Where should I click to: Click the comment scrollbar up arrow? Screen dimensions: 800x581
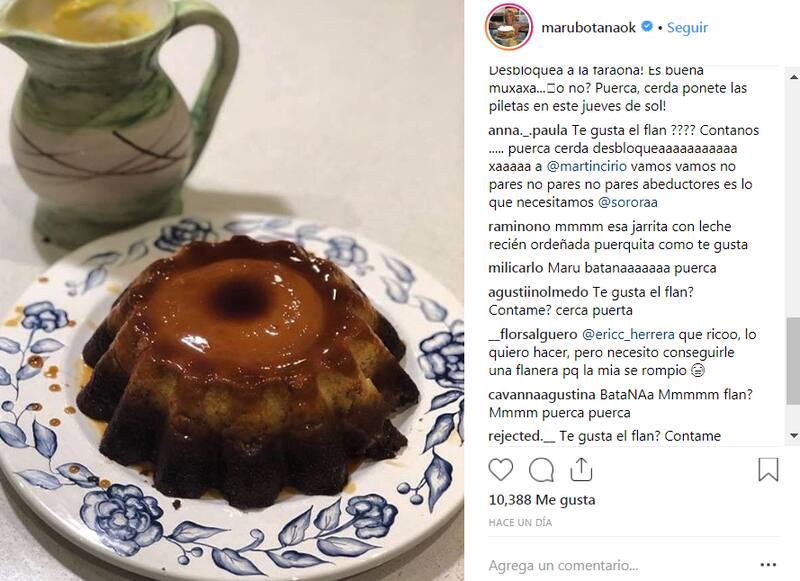(793, 77)
